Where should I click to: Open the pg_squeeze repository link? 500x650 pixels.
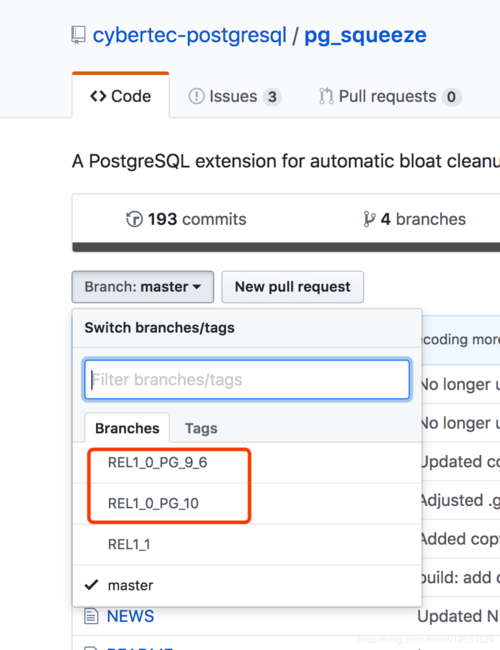click(365, 35)
